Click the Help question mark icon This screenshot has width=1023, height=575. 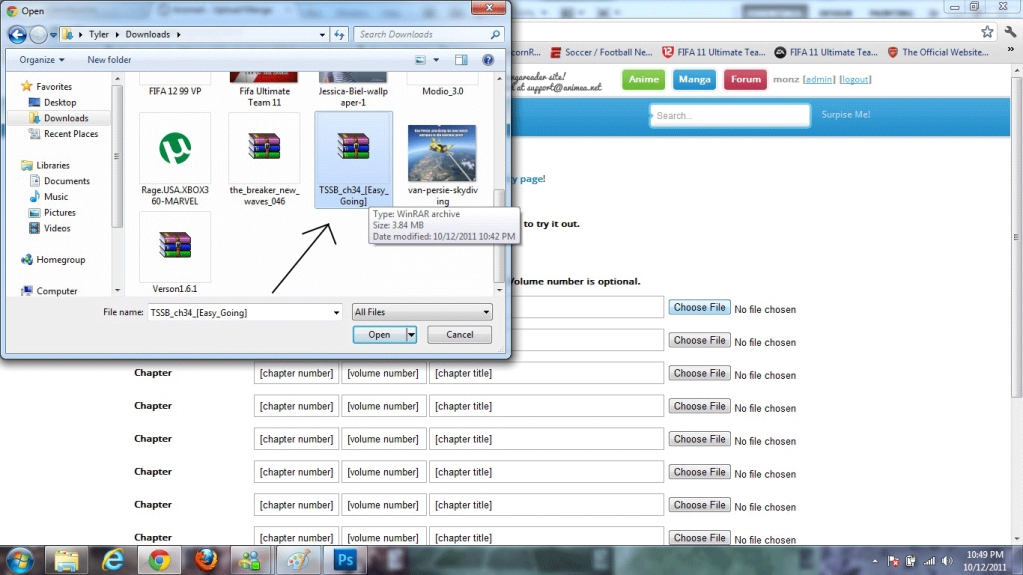click(x=486, y=60)
